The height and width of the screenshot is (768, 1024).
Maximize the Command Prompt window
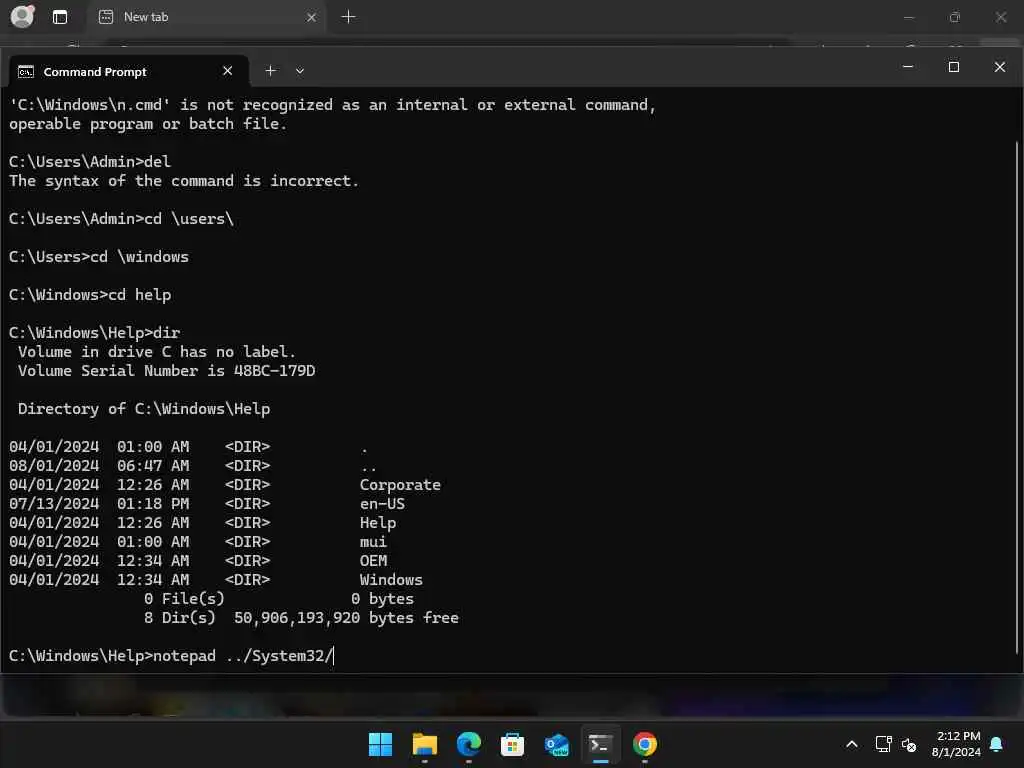tap(953, 67)
